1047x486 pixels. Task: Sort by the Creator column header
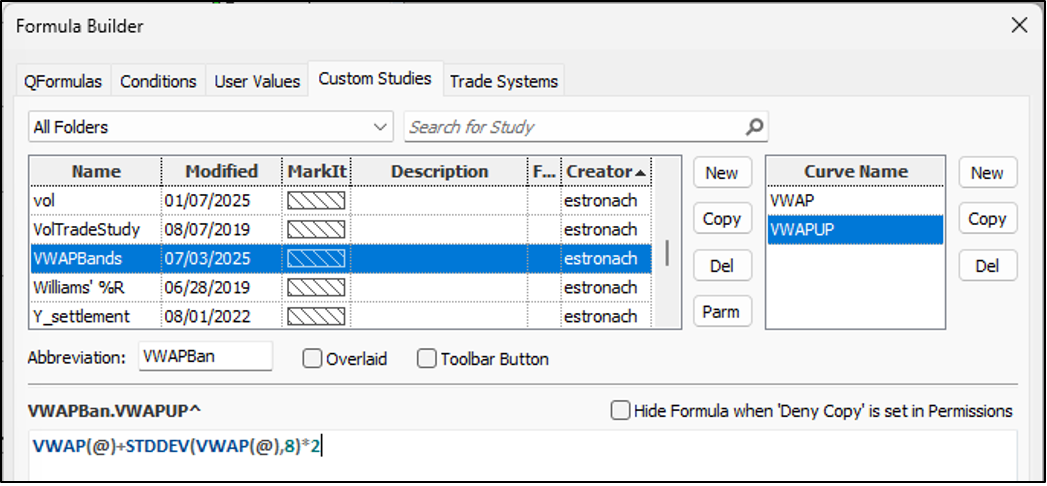click(x=606, y=172)
